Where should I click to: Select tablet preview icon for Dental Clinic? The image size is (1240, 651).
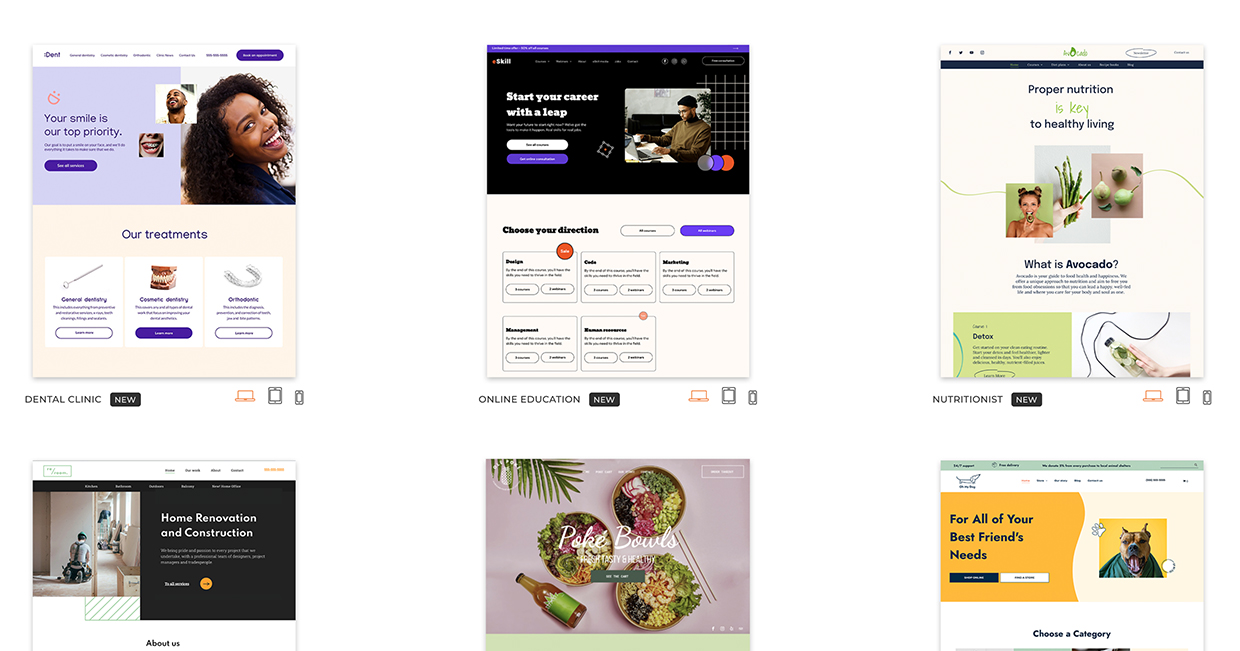coord(275,396)
